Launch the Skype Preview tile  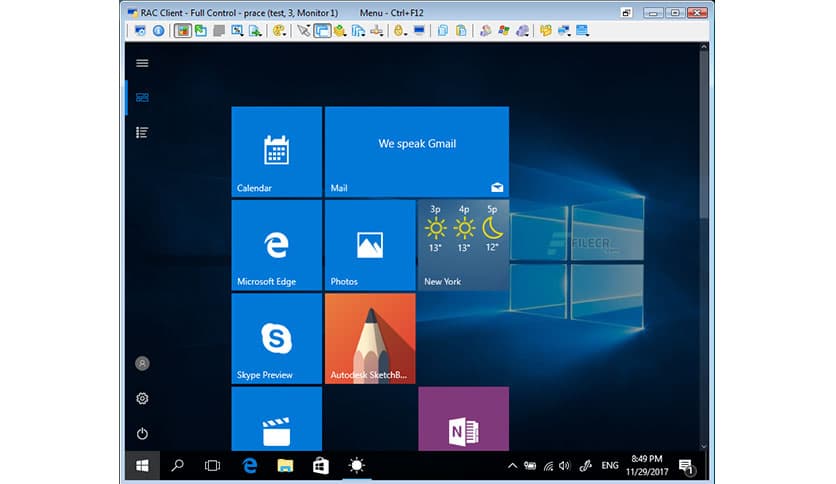[277, 338]
